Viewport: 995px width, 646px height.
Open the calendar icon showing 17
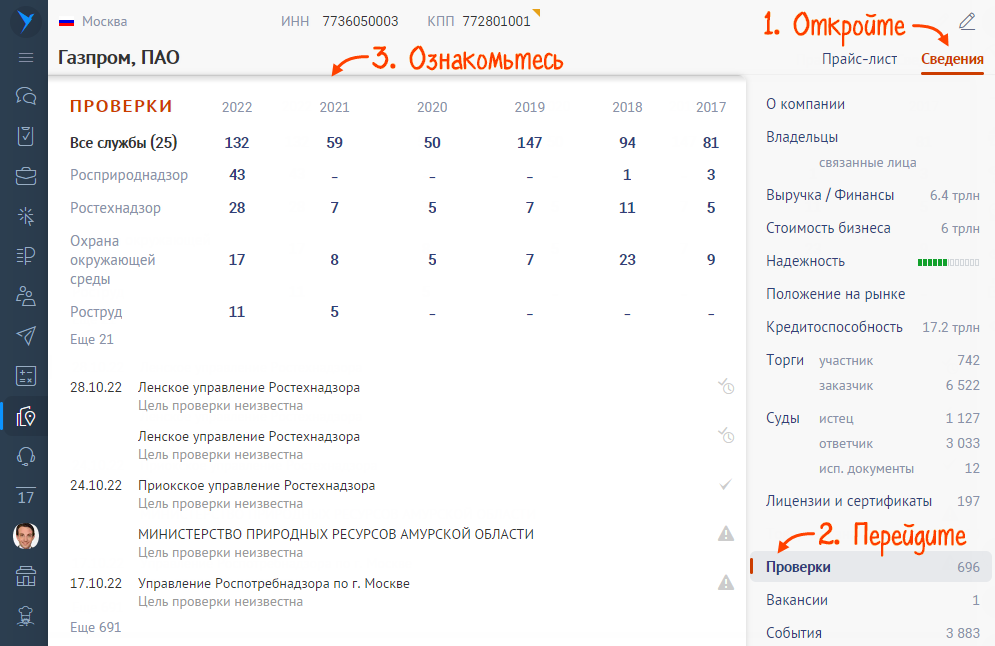coord(25,496)
